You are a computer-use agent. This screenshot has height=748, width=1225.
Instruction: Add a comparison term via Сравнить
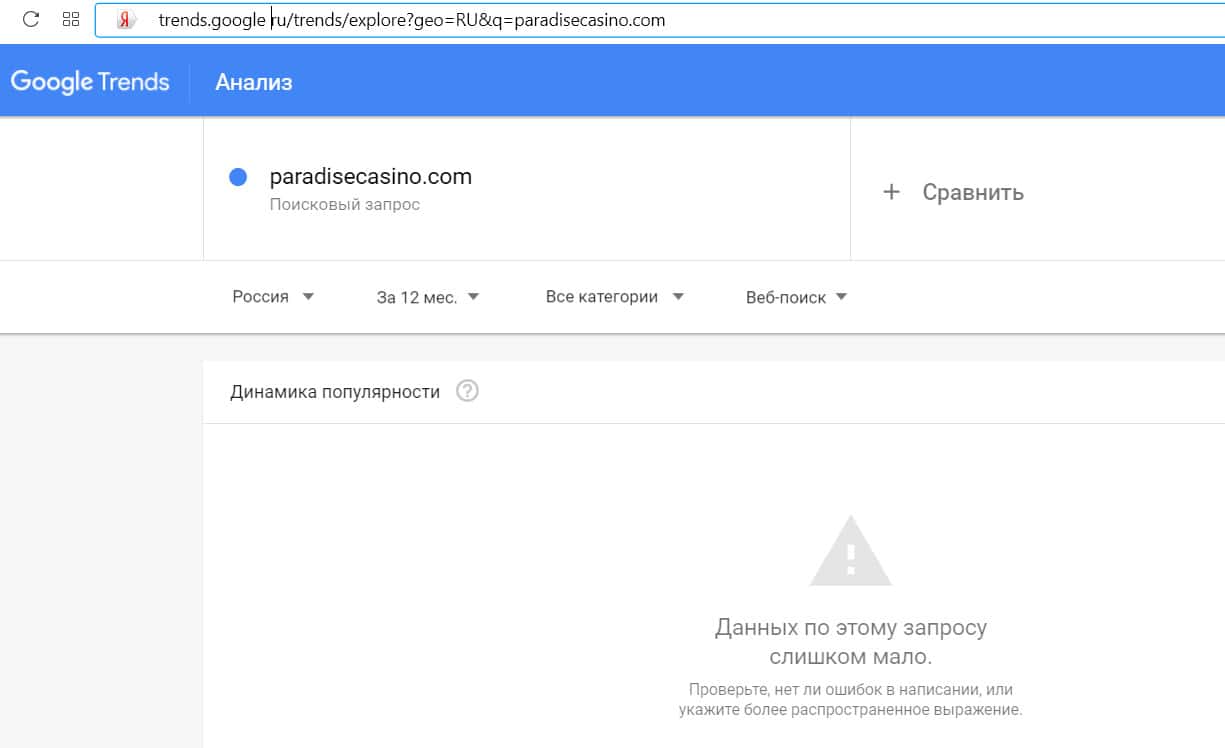click(x=973, y=192)
